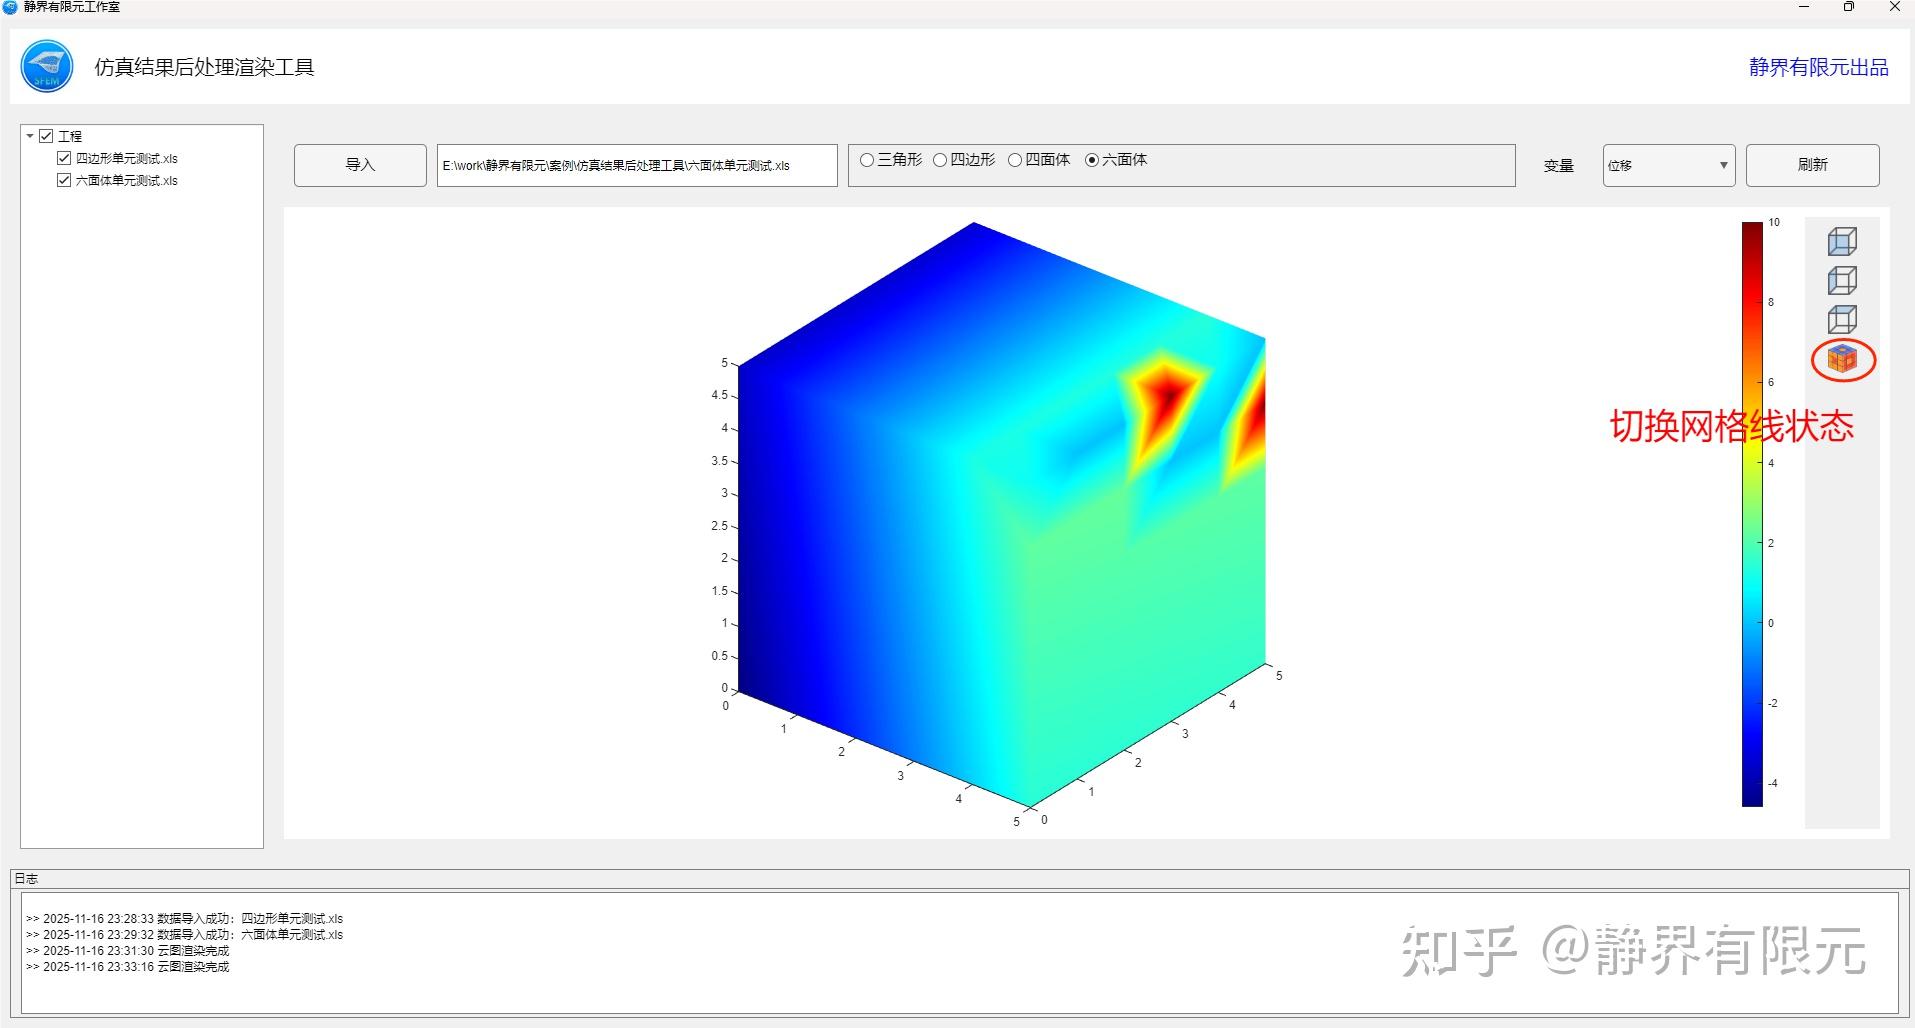Select the 四面体 radio button
Viewport: 1915px width, 1028px height.
pyautogui.click(x=1015, y=159)
